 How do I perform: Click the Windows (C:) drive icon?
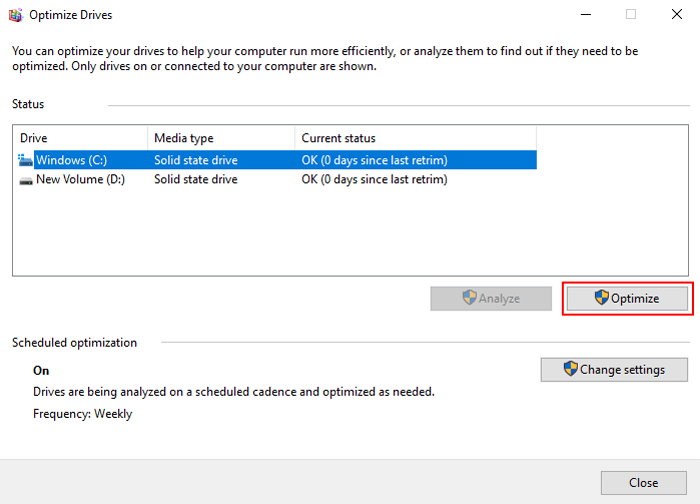pos(25,159)
